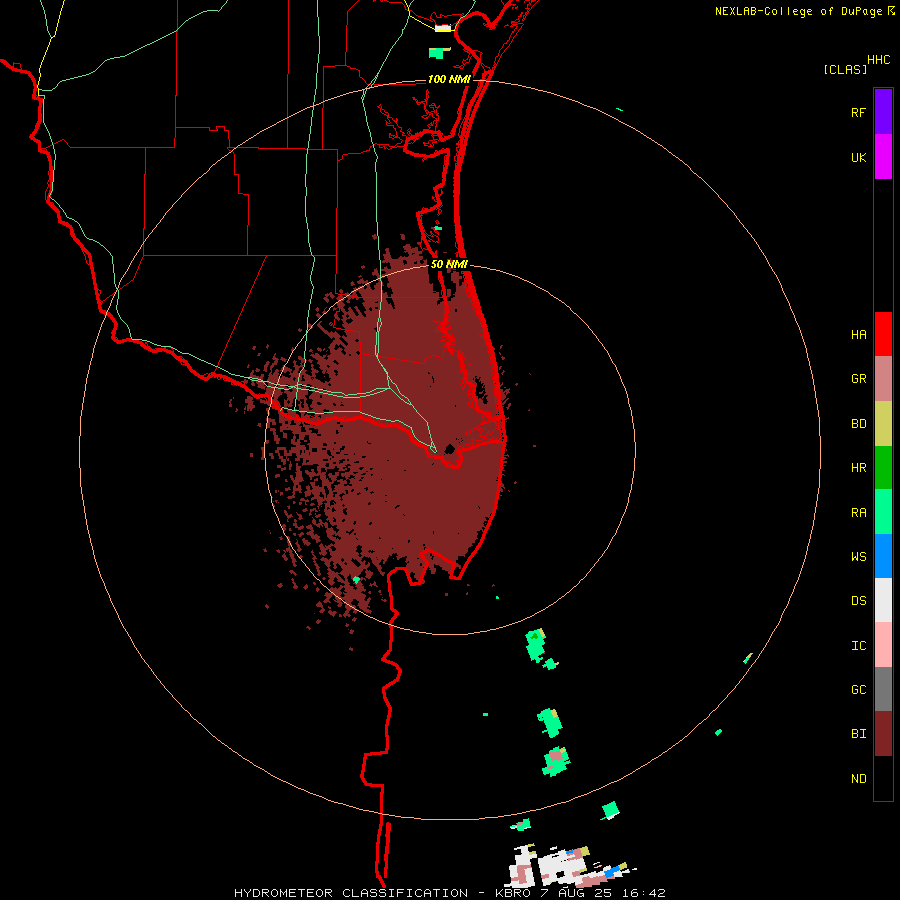This screenshot has height=900, width=900.
Task: Click the GR legend label
Action: tap(858, 379)
